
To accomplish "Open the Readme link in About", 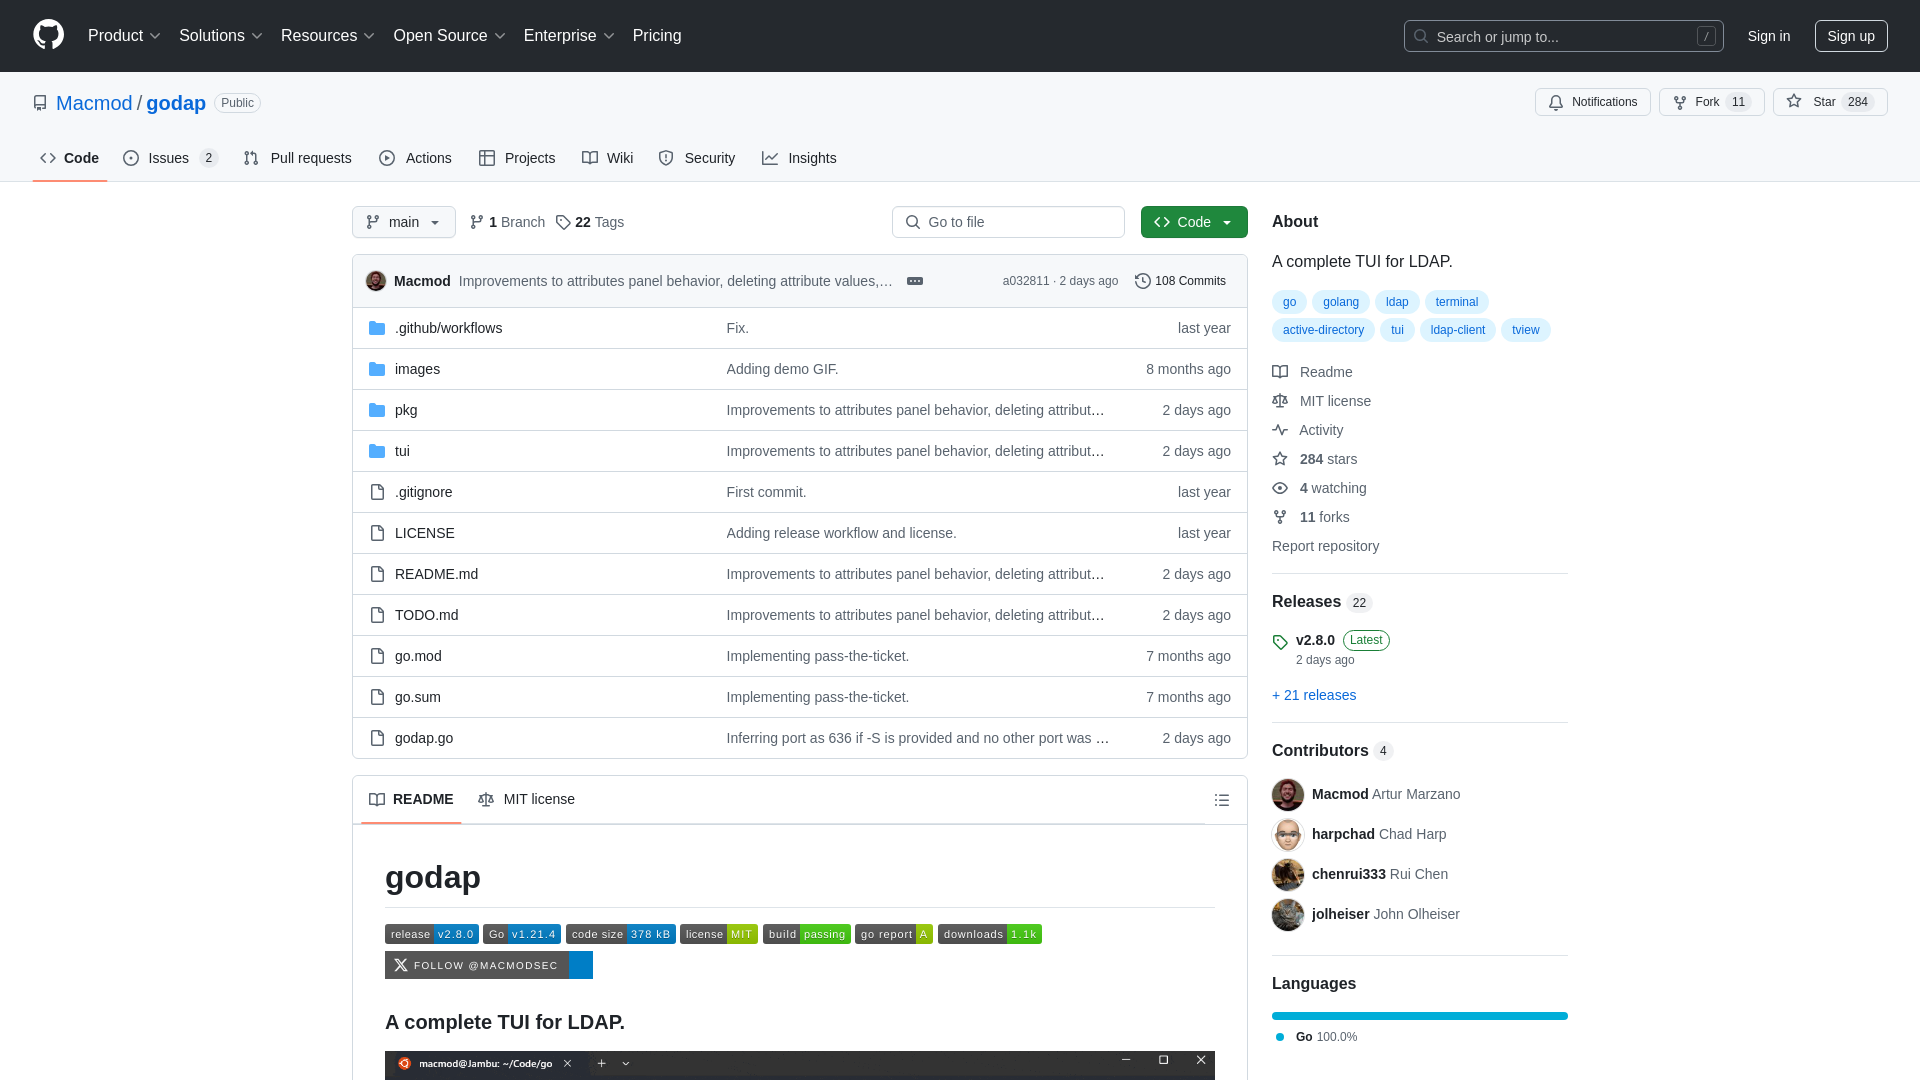I will pos(1312,372).
